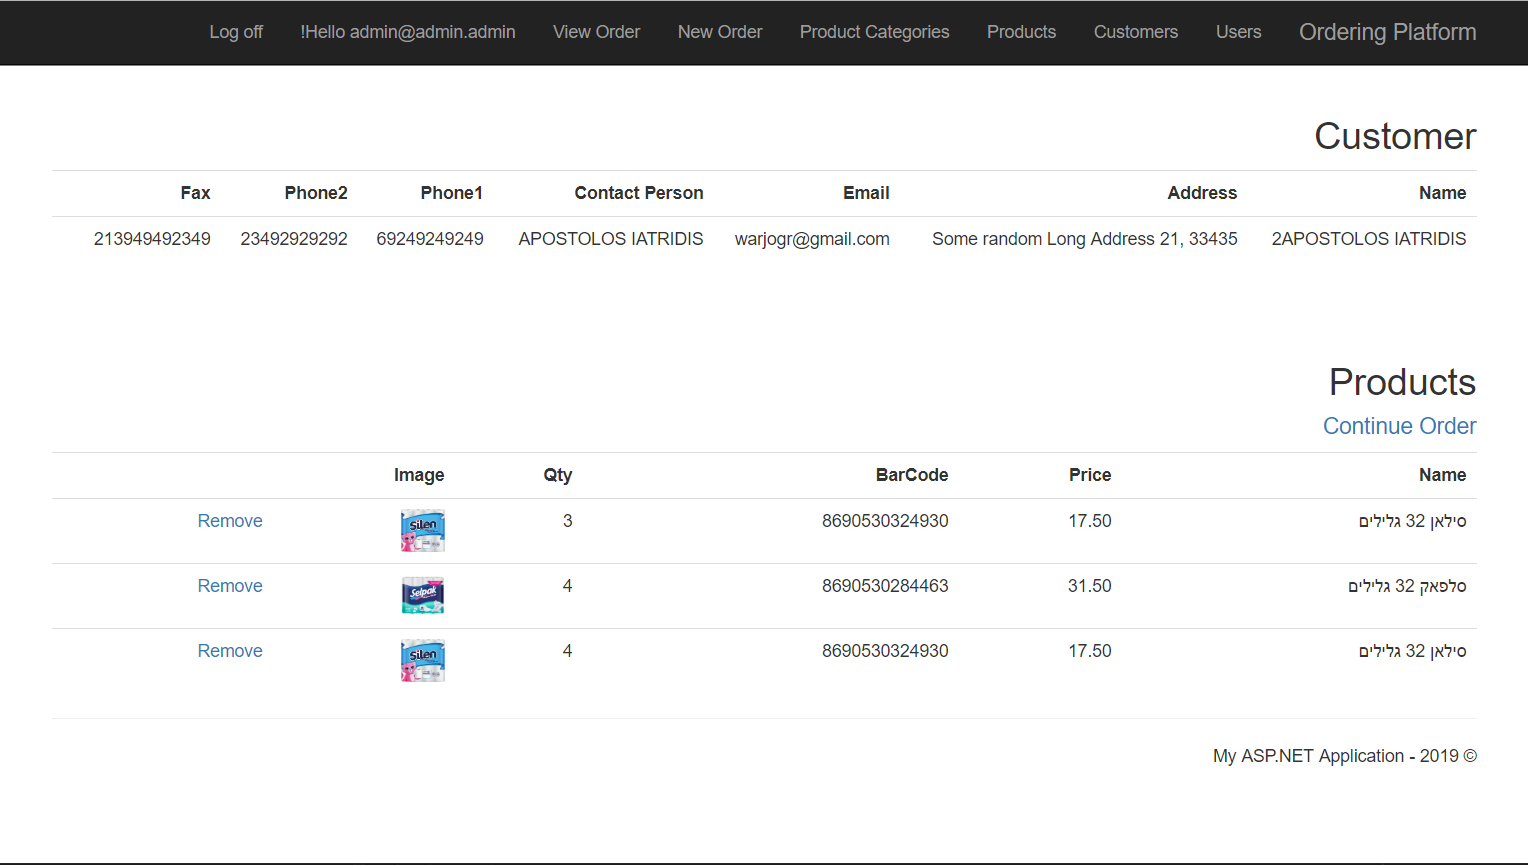Remove the first Silen 32 rolls product

[230, 521]
